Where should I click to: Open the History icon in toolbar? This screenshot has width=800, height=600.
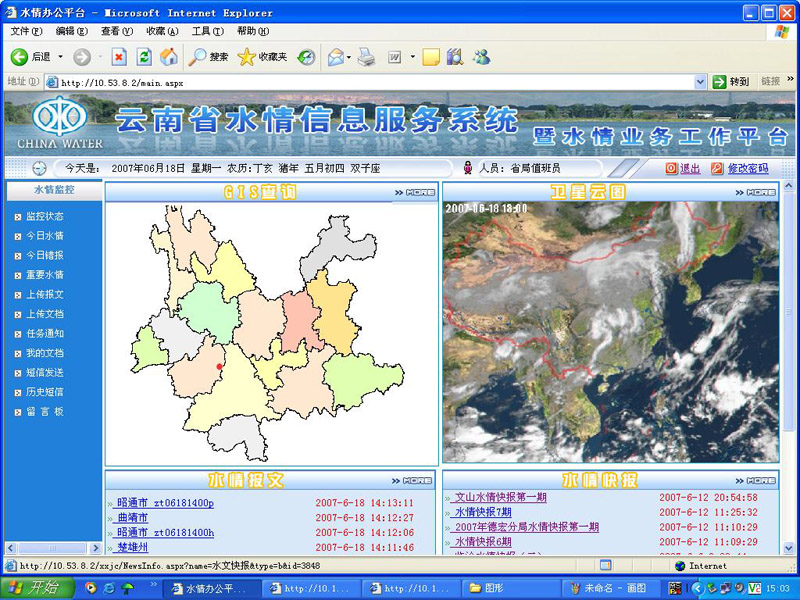pyautogui.click(x=307, y=57)
